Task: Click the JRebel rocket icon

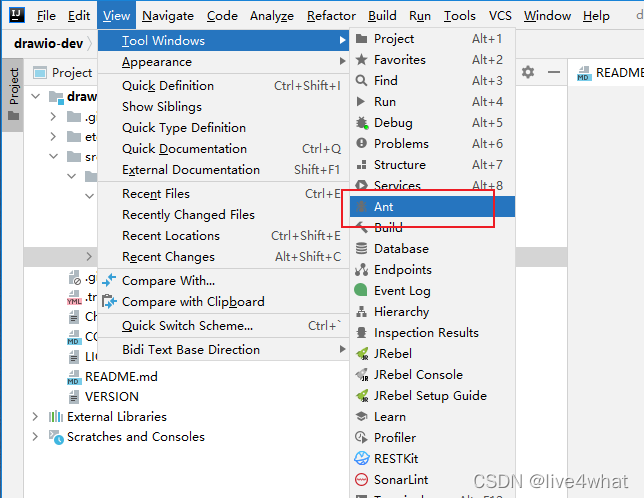Action: 362,353
